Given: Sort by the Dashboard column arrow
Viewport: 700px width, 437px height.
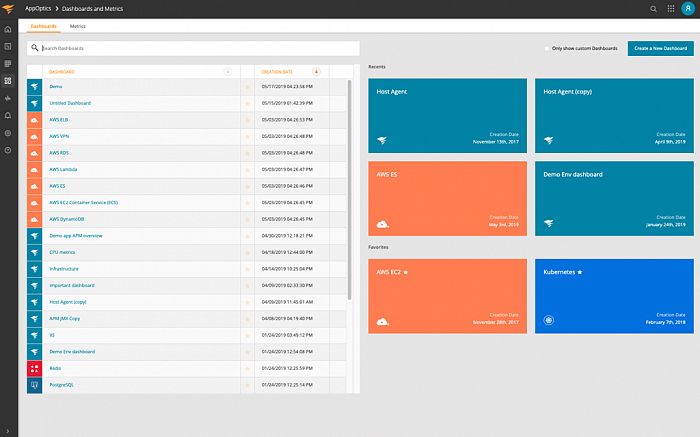Looking at the screenshot, I should point(228,71).
